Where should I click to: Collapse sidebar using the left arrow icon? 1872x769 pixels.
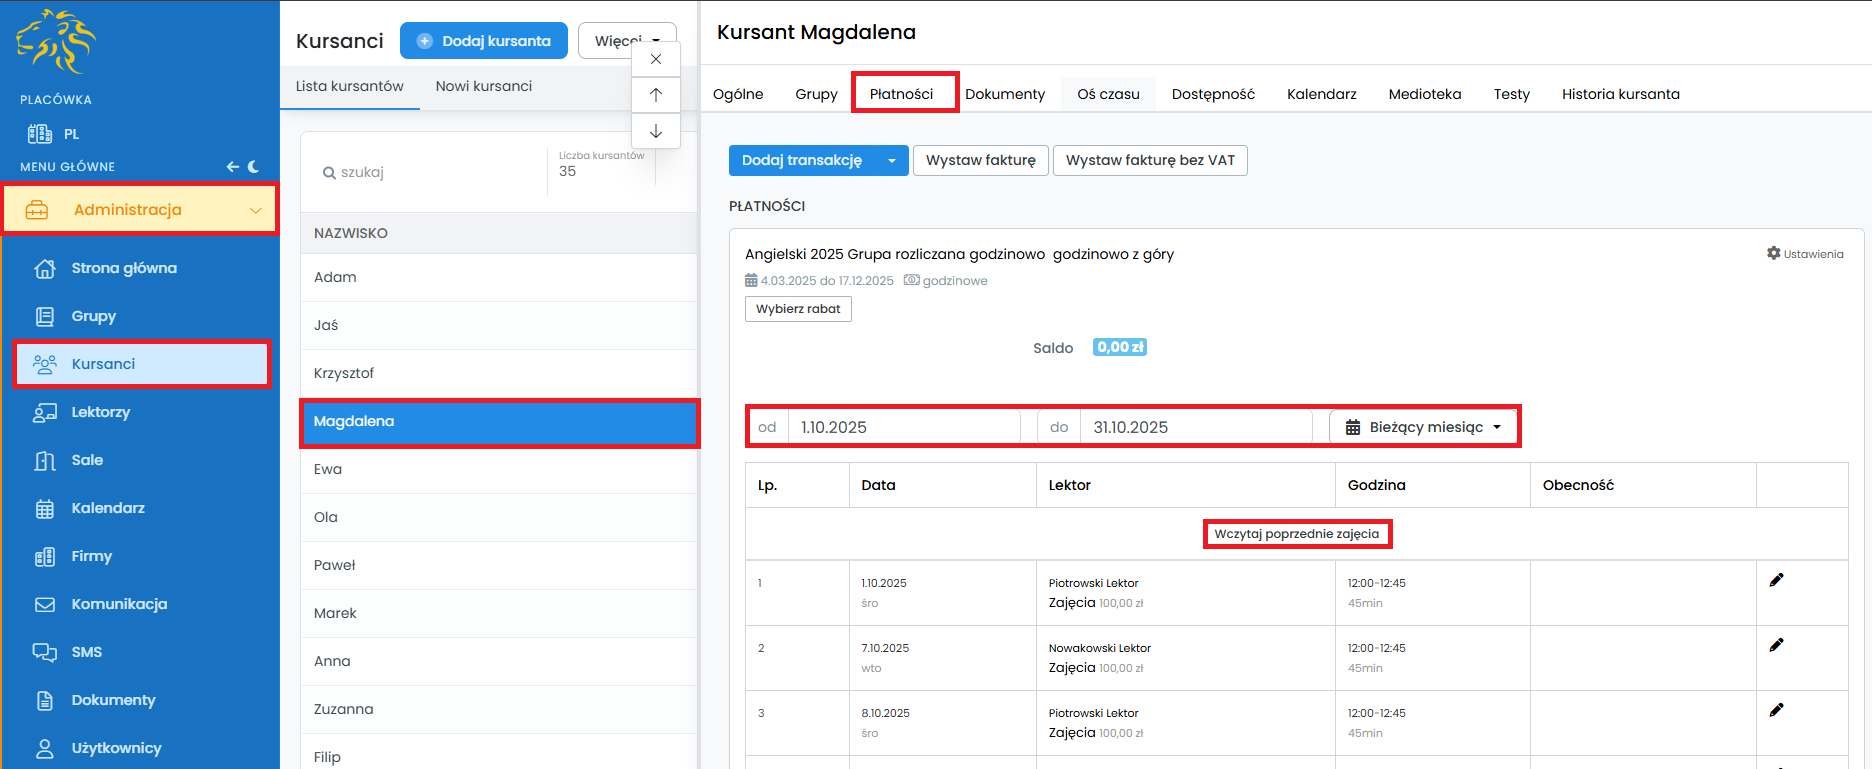232,167
